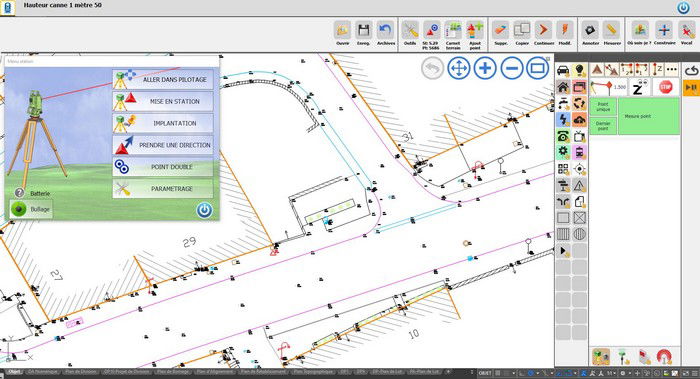This screenshot has width=700, height=379.
Task: Expand the black arrow category icon
Action: coord(563,251)
